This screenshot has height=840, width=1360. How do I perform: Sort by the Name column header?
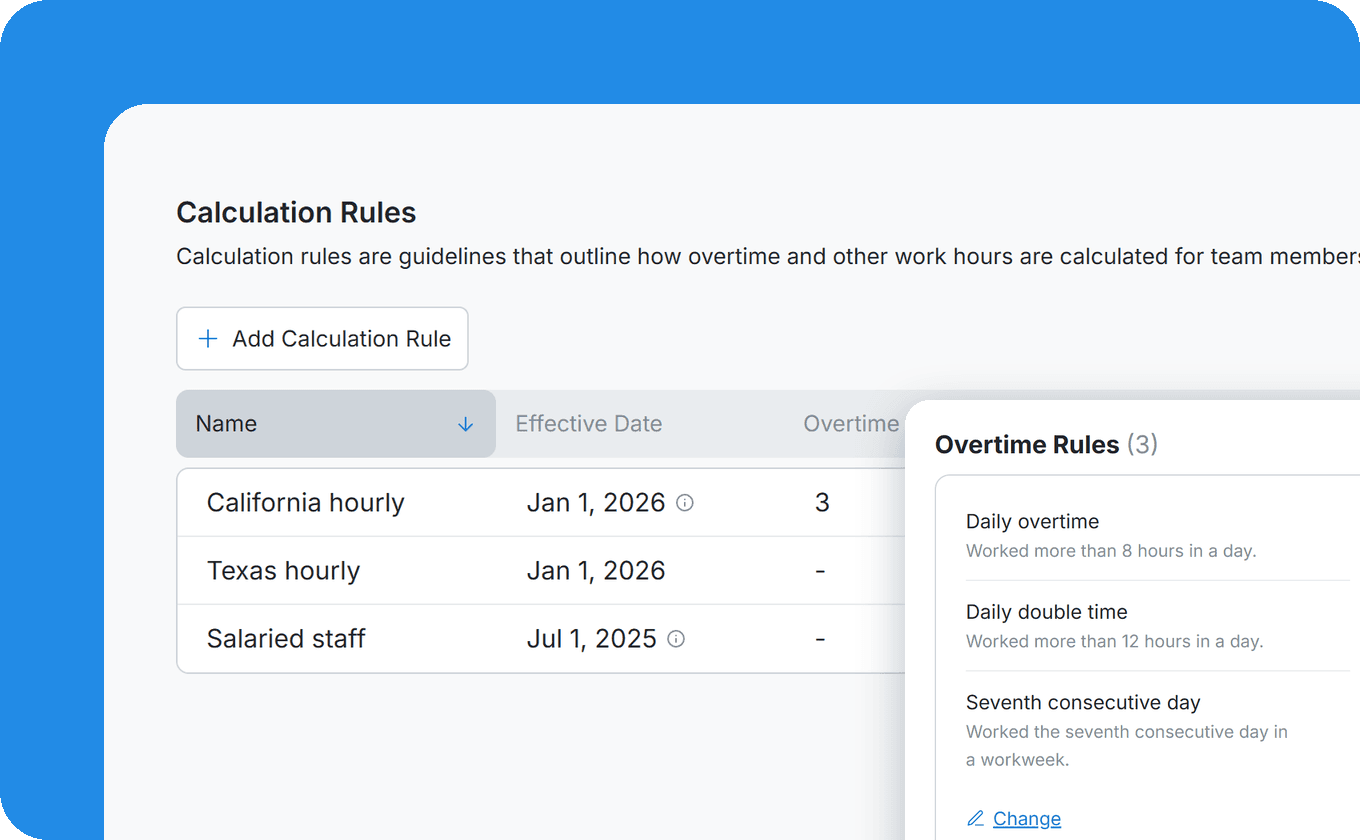336,424
